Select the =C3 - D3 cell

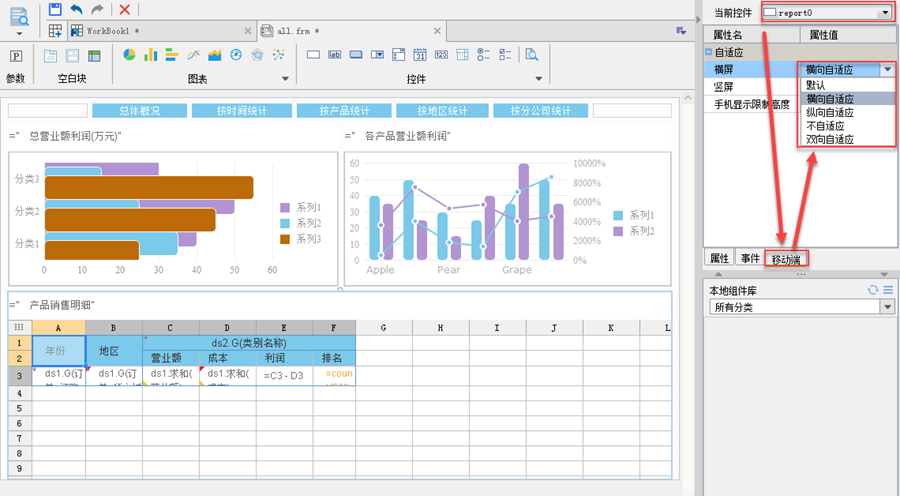tap(285, 375)
